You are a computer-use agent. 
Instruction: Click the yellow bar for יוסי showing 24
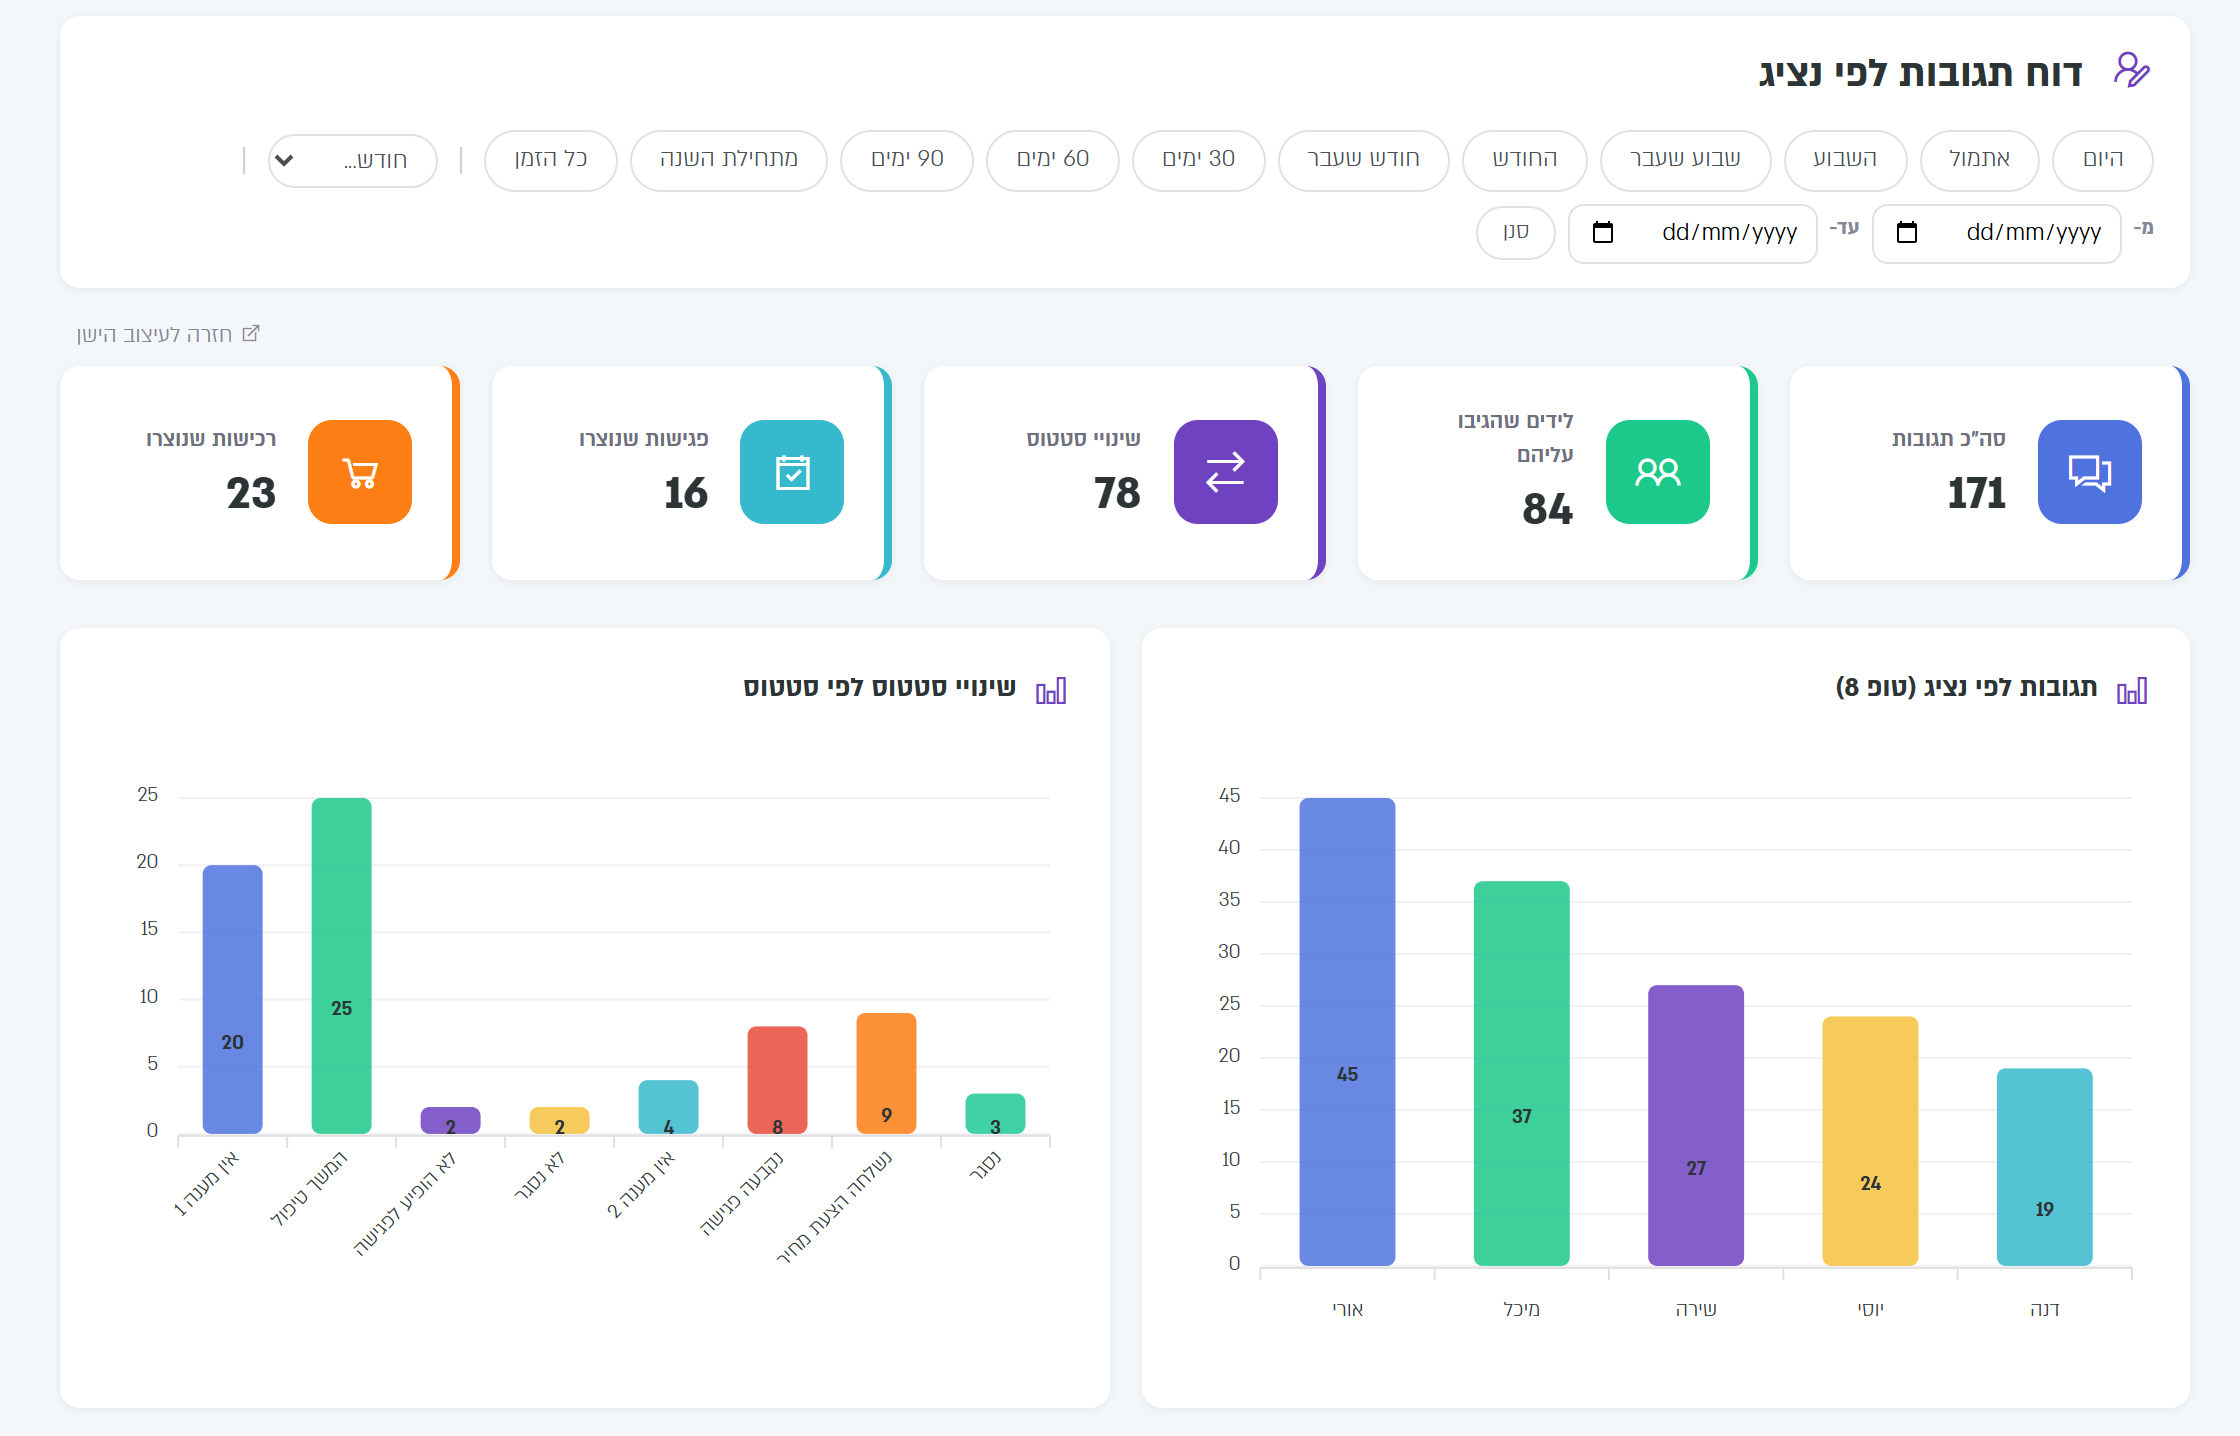1870,1141
